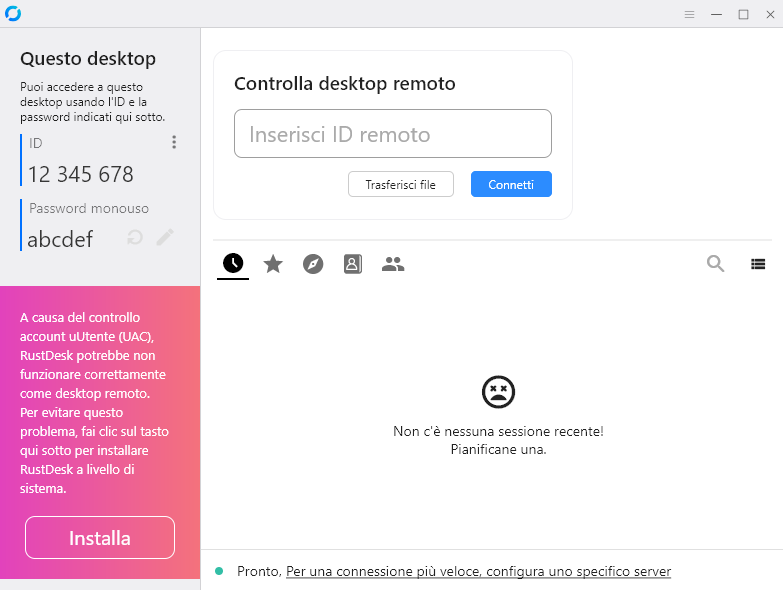The height and width of the screenshot is (590, 783).
Task: Click the Password monouso label
Action: 89,208
